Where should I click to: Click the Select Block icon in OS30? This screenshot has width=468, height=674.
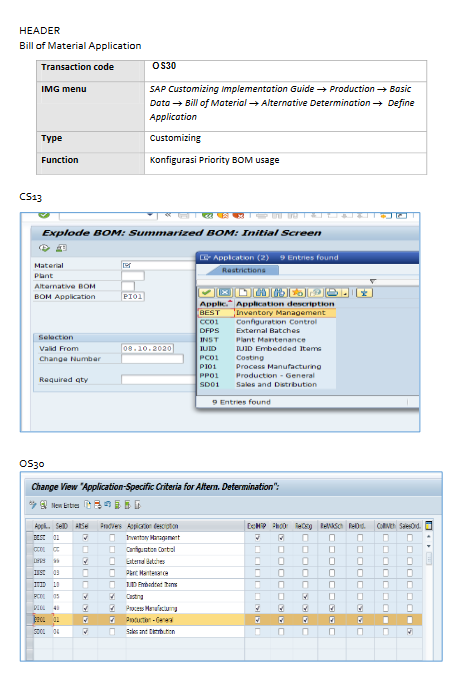tap(127, 505)
